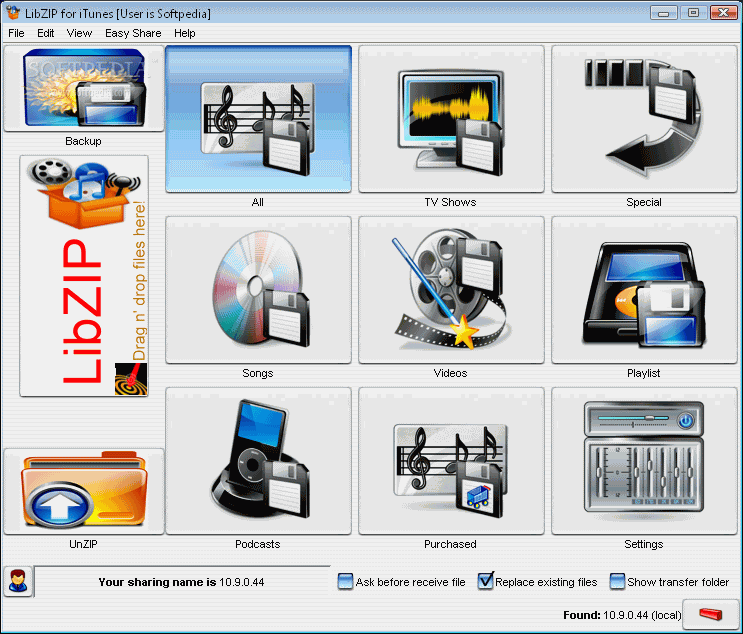The height and width of the screenshot is (634, 743).
Task: Click the Found: 10.9.0.44 (local) status
Action: pos(622,615)
